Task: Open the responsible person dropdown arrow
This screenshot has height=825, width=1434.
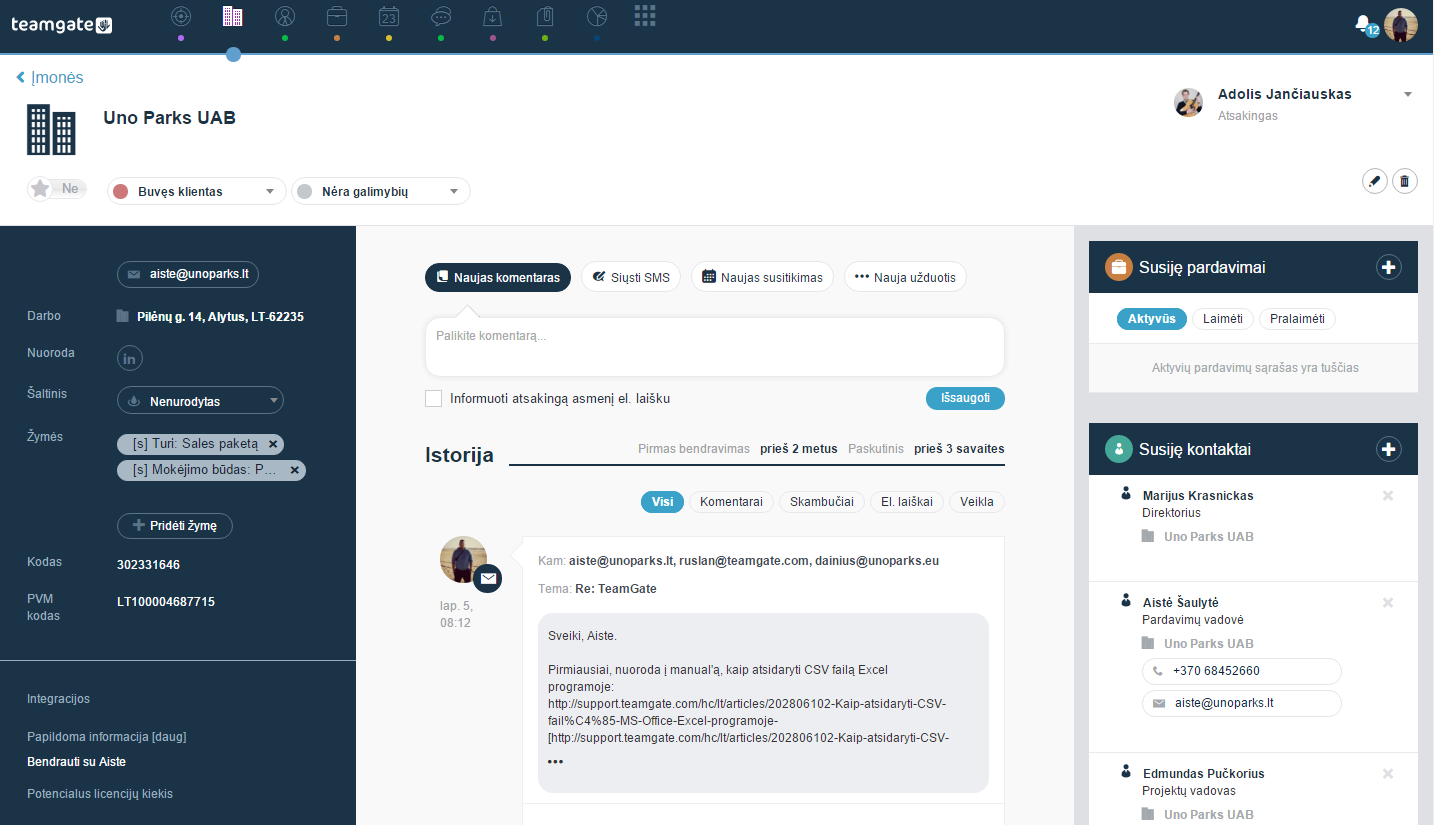Action: pyautogui.click(x=1408, y=94)
